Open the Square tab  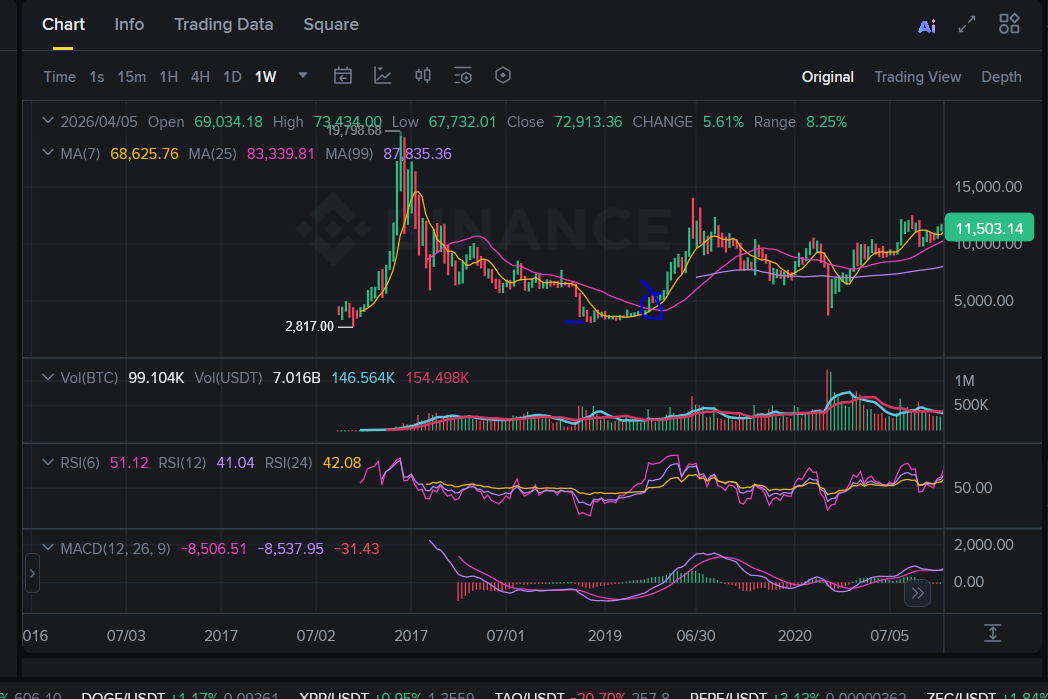coord(331,25)
